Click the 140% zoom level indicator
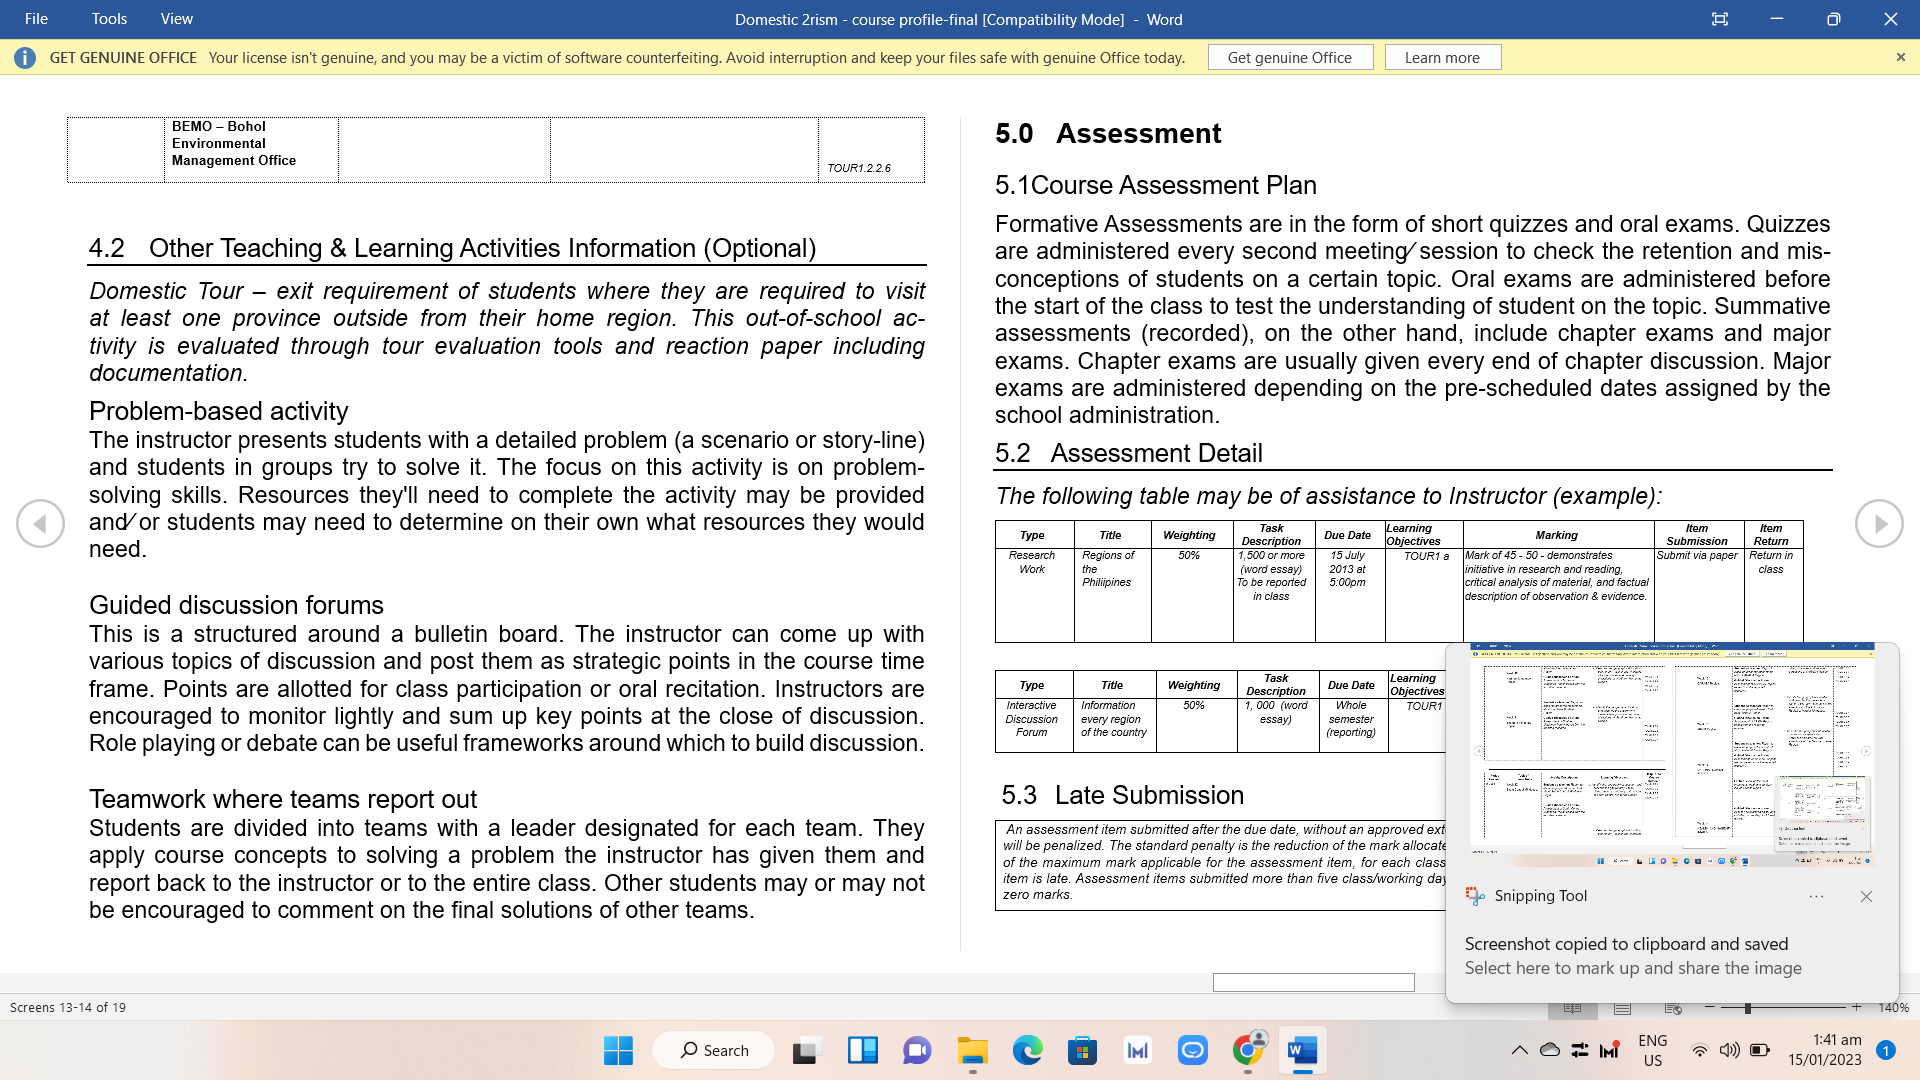 [x=1893, y=1008]
